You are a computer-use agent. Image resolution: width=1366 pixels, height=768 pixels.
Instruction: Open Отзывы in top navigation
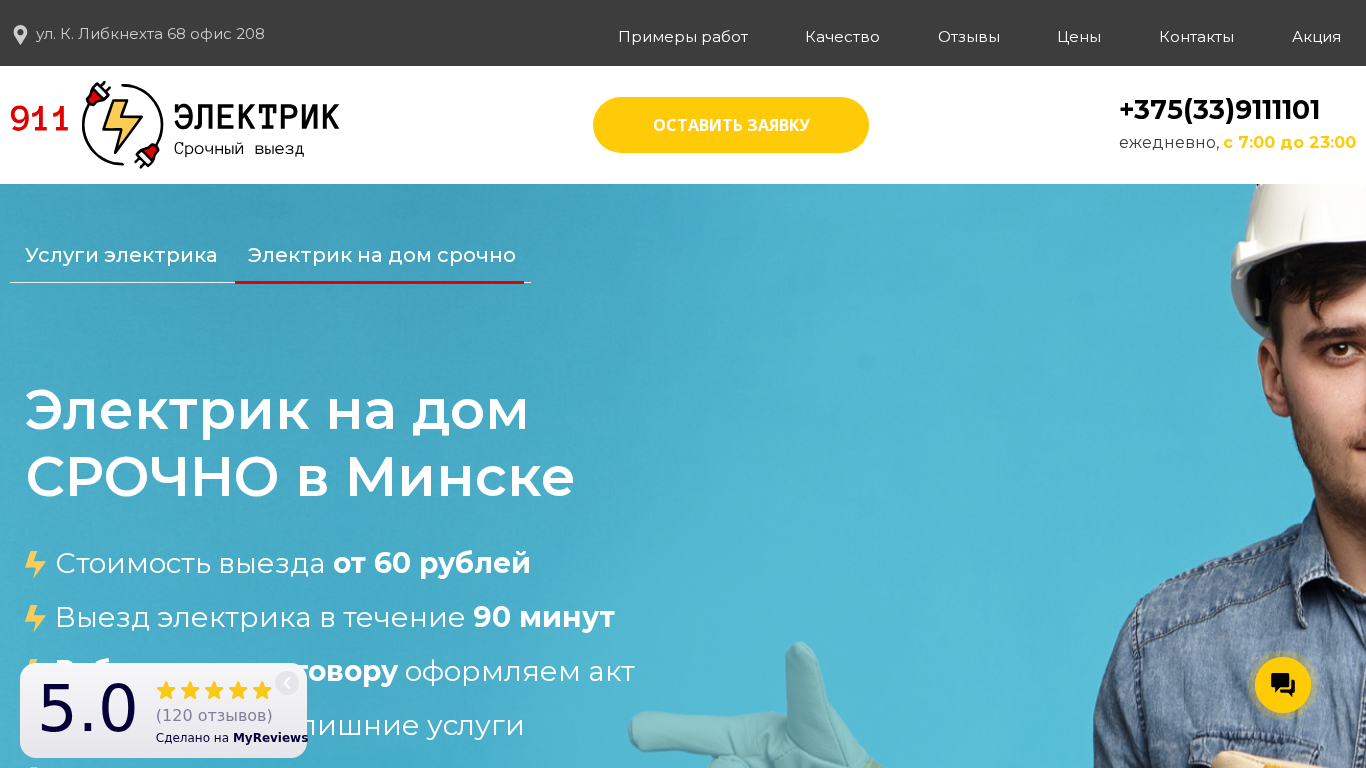[969, 37]
